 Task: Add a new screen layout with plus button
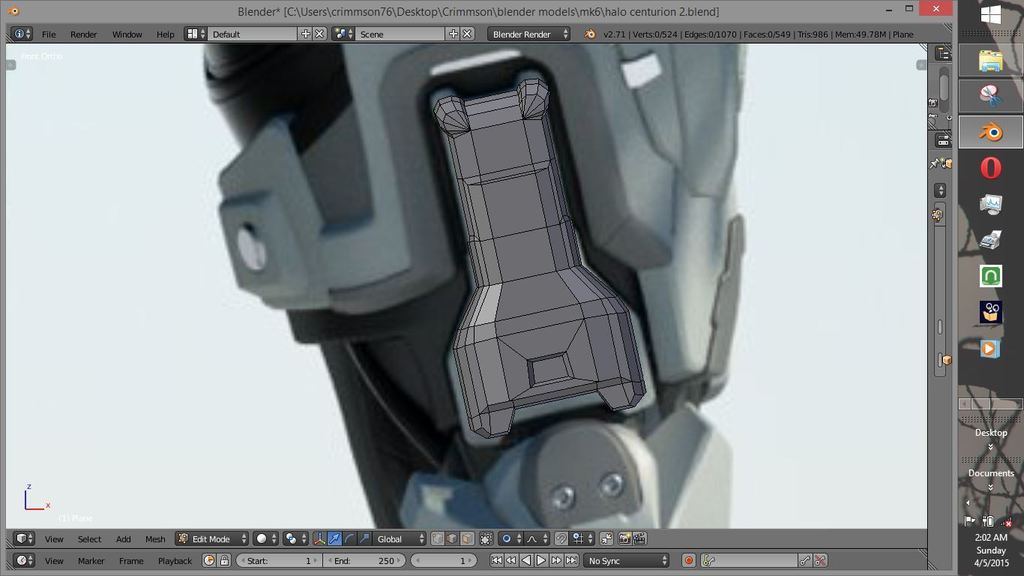pos(306,34)
